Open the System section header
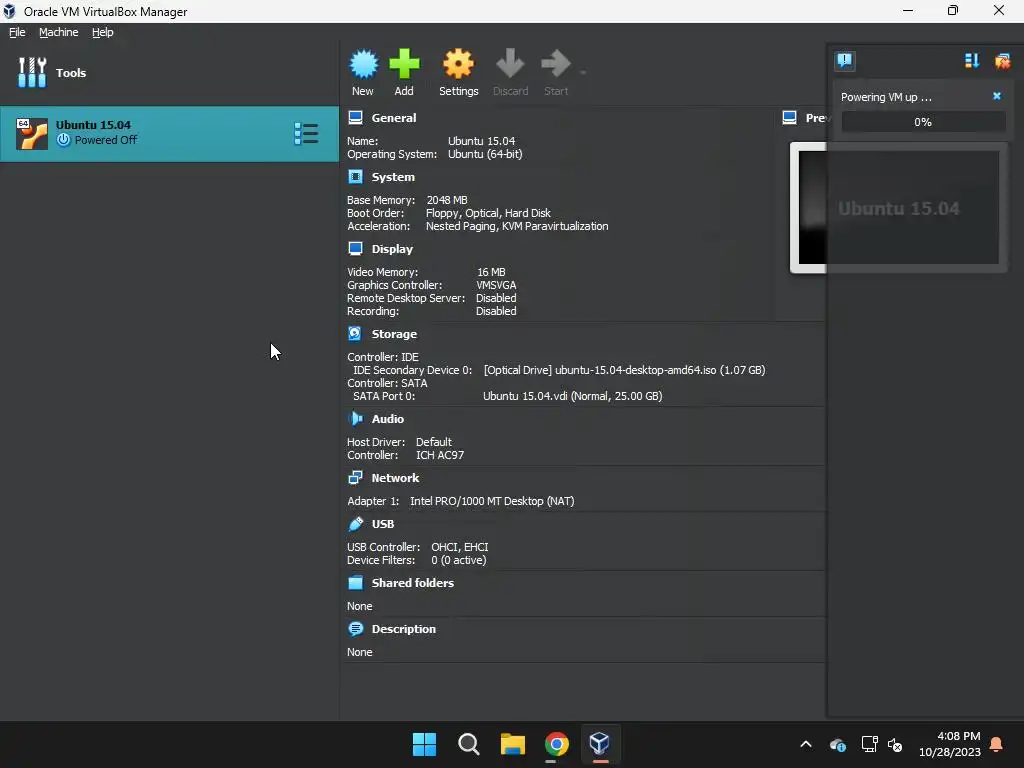 [393, 177]
